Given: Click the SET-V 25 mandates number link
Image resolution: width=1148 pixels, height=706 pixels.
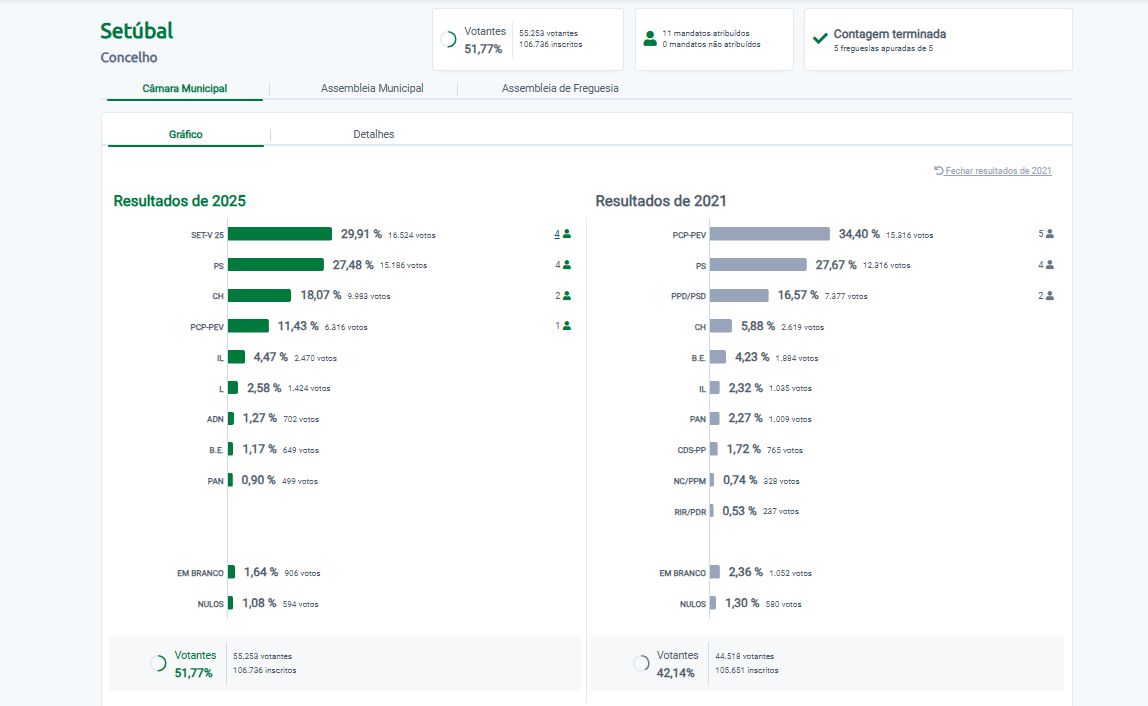Looking at the screenshot, I should point(557,234).
